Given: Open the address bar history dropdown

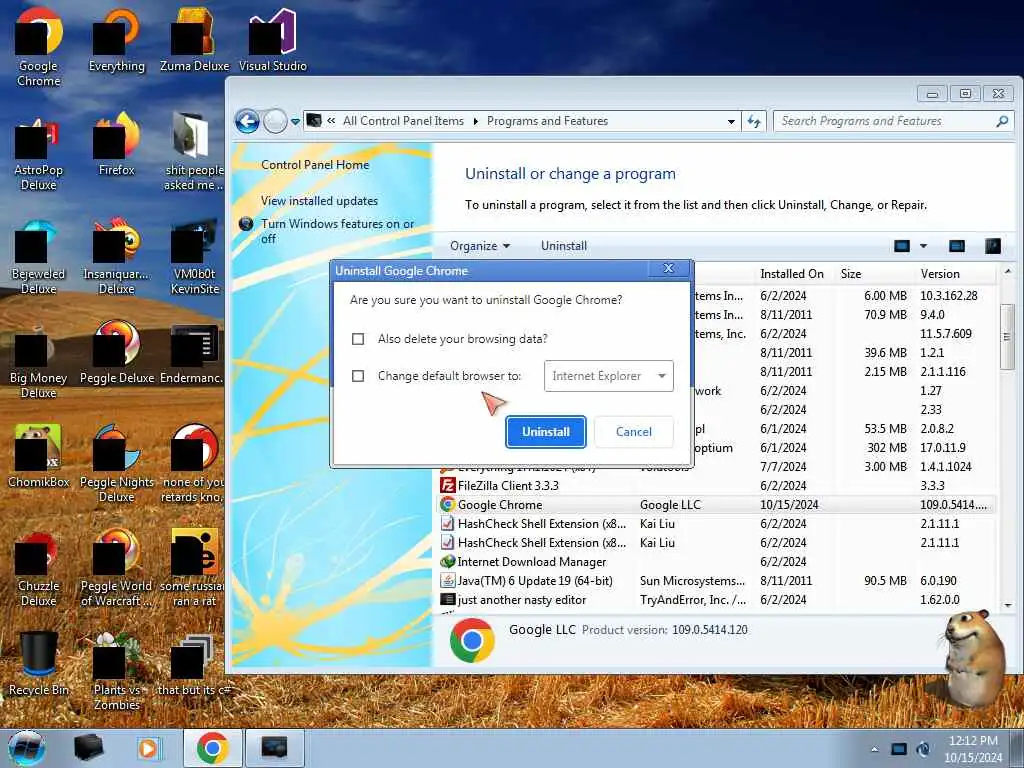Looking at the screenshot, I should [x=730, y=121].
